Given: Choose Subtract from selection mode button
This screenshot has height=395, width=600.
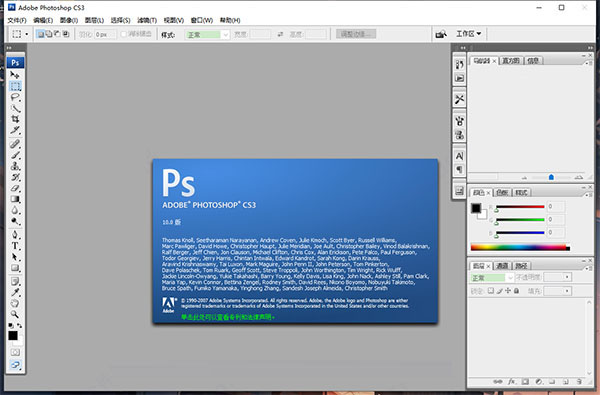Looking at the screenshot, I should point(57,34).
